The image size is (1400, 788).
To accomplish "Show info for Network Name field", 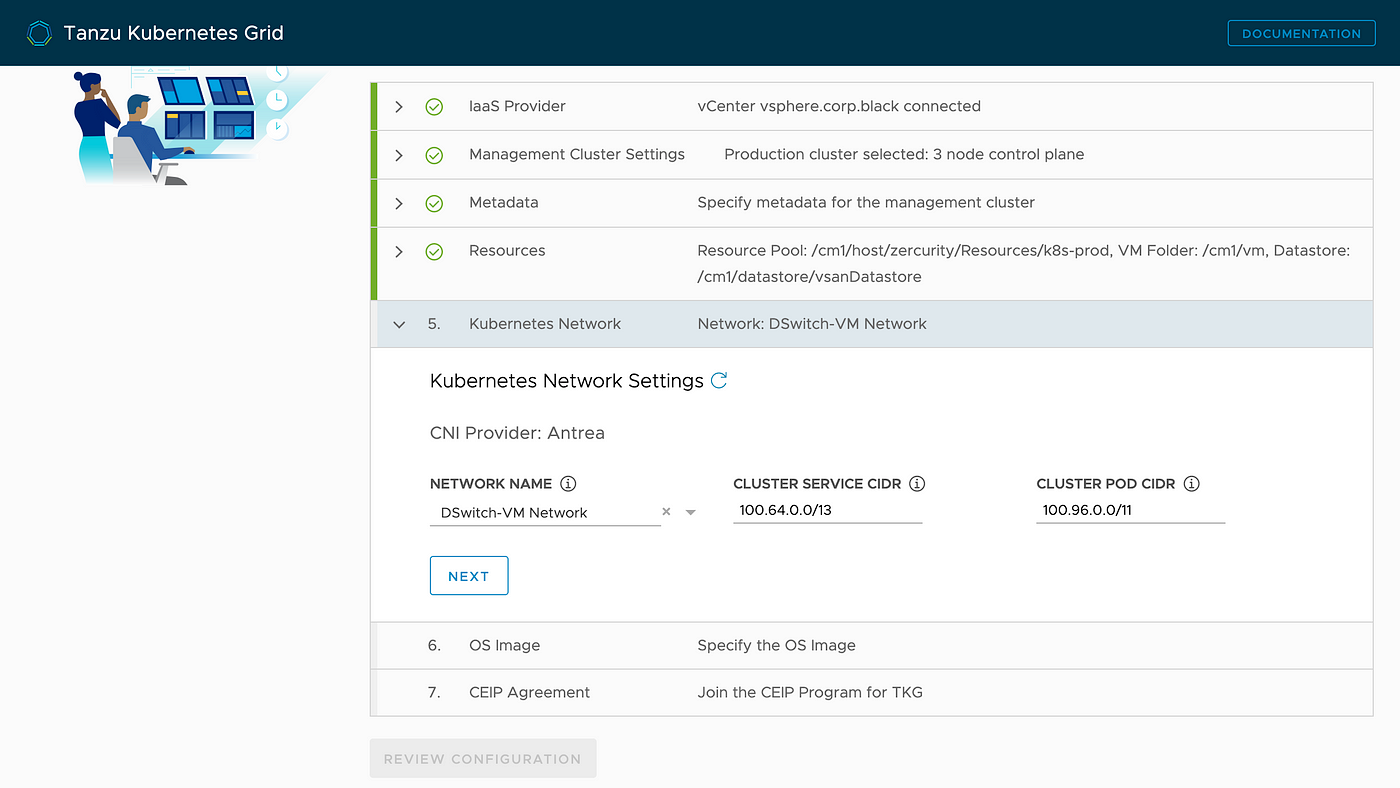I will (568, 484).
